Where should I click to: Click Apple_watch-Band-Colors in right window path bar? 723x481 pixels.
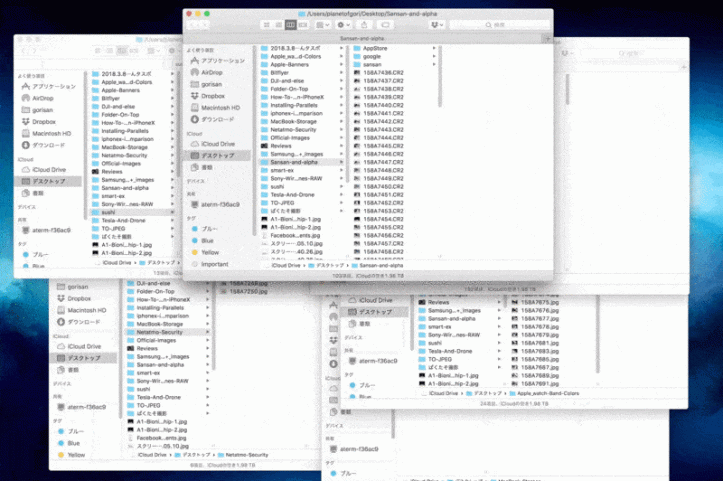[544, 393]
